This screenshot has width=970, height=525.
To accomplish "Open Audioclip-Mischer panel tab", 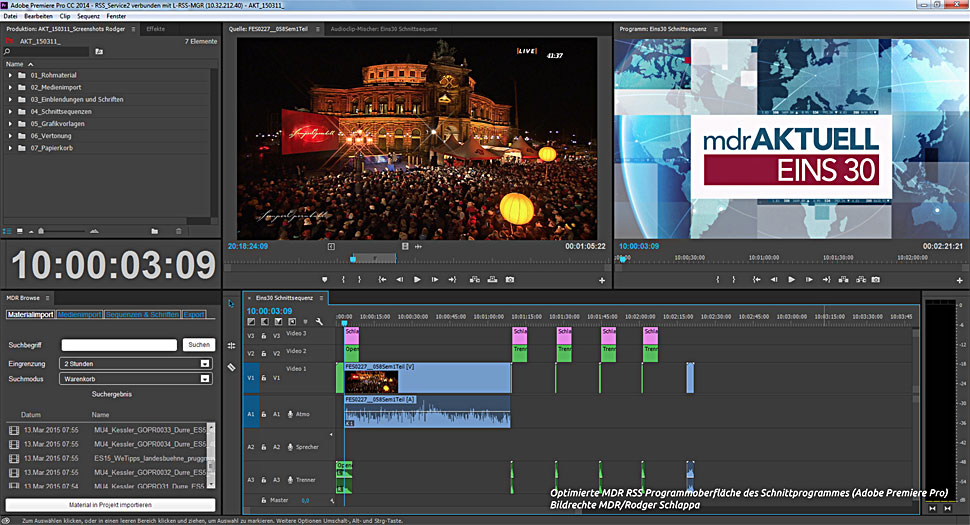I will coord(384,29).
